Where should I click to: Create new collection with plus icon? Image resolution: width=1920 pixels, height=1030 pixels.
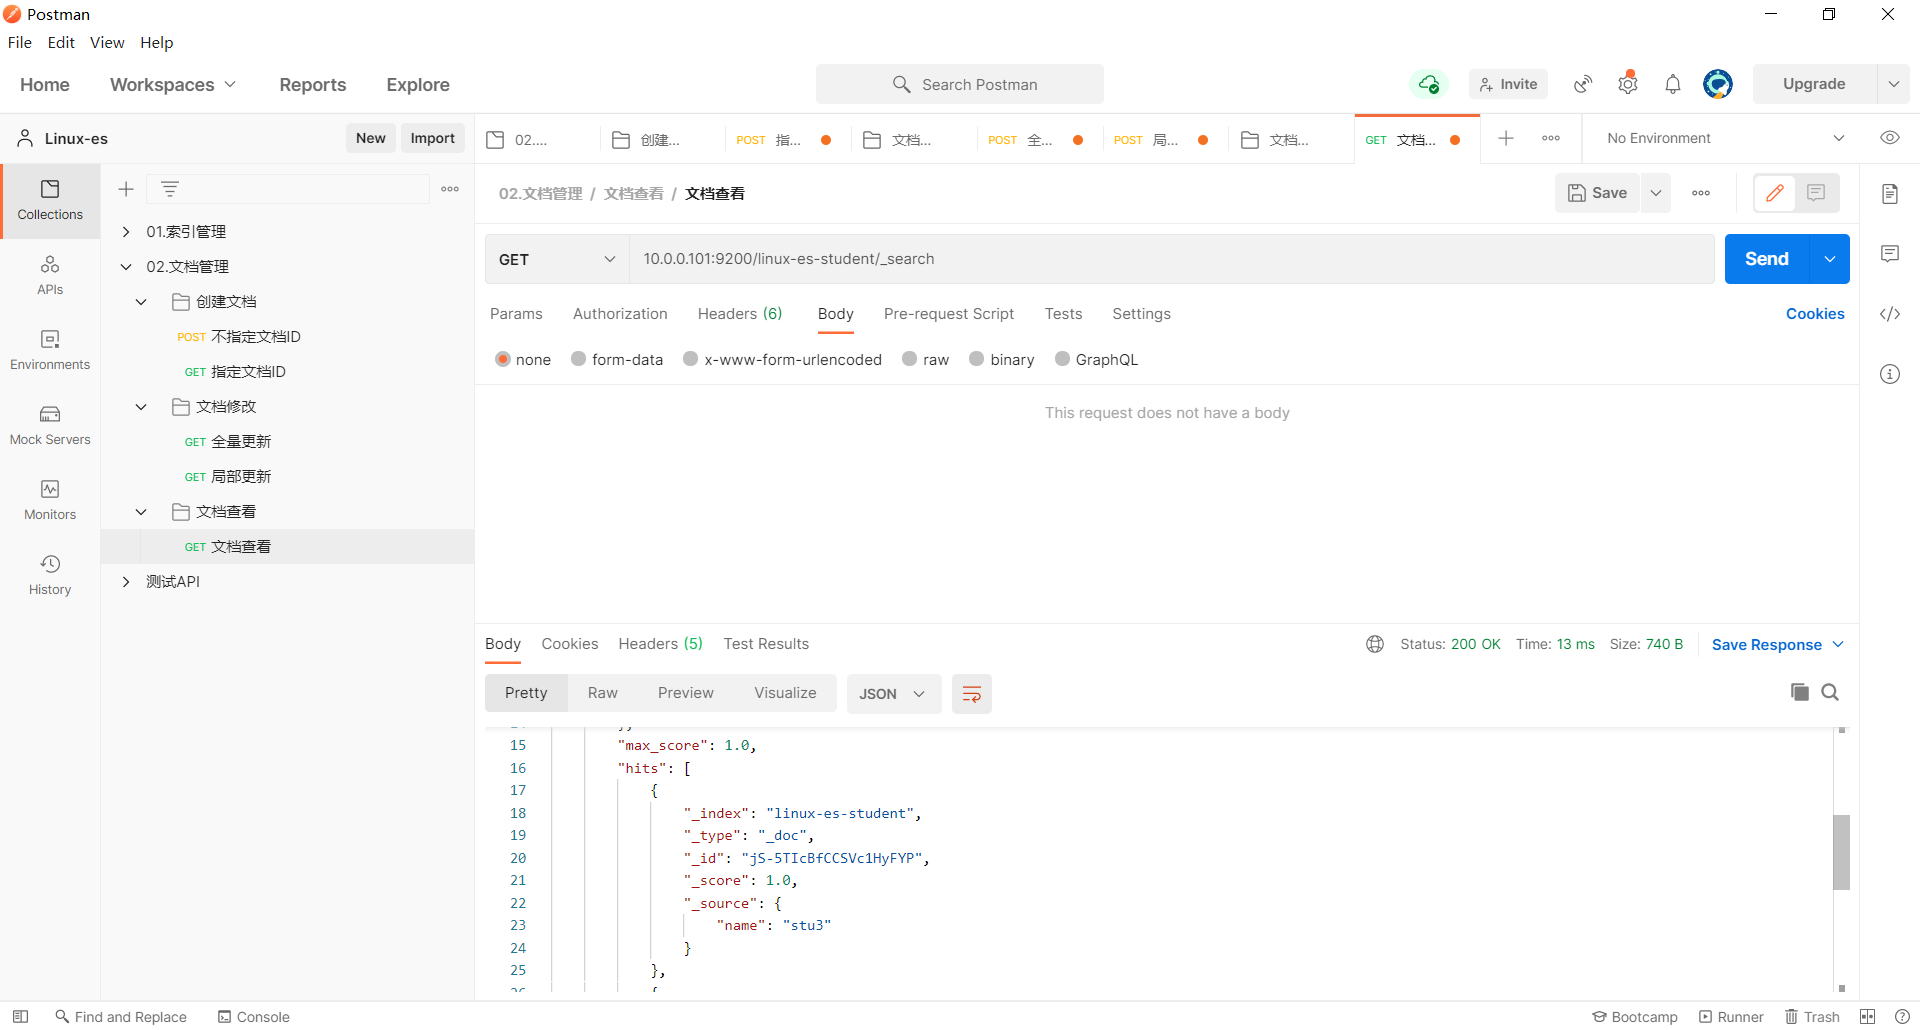click(126, 189)
